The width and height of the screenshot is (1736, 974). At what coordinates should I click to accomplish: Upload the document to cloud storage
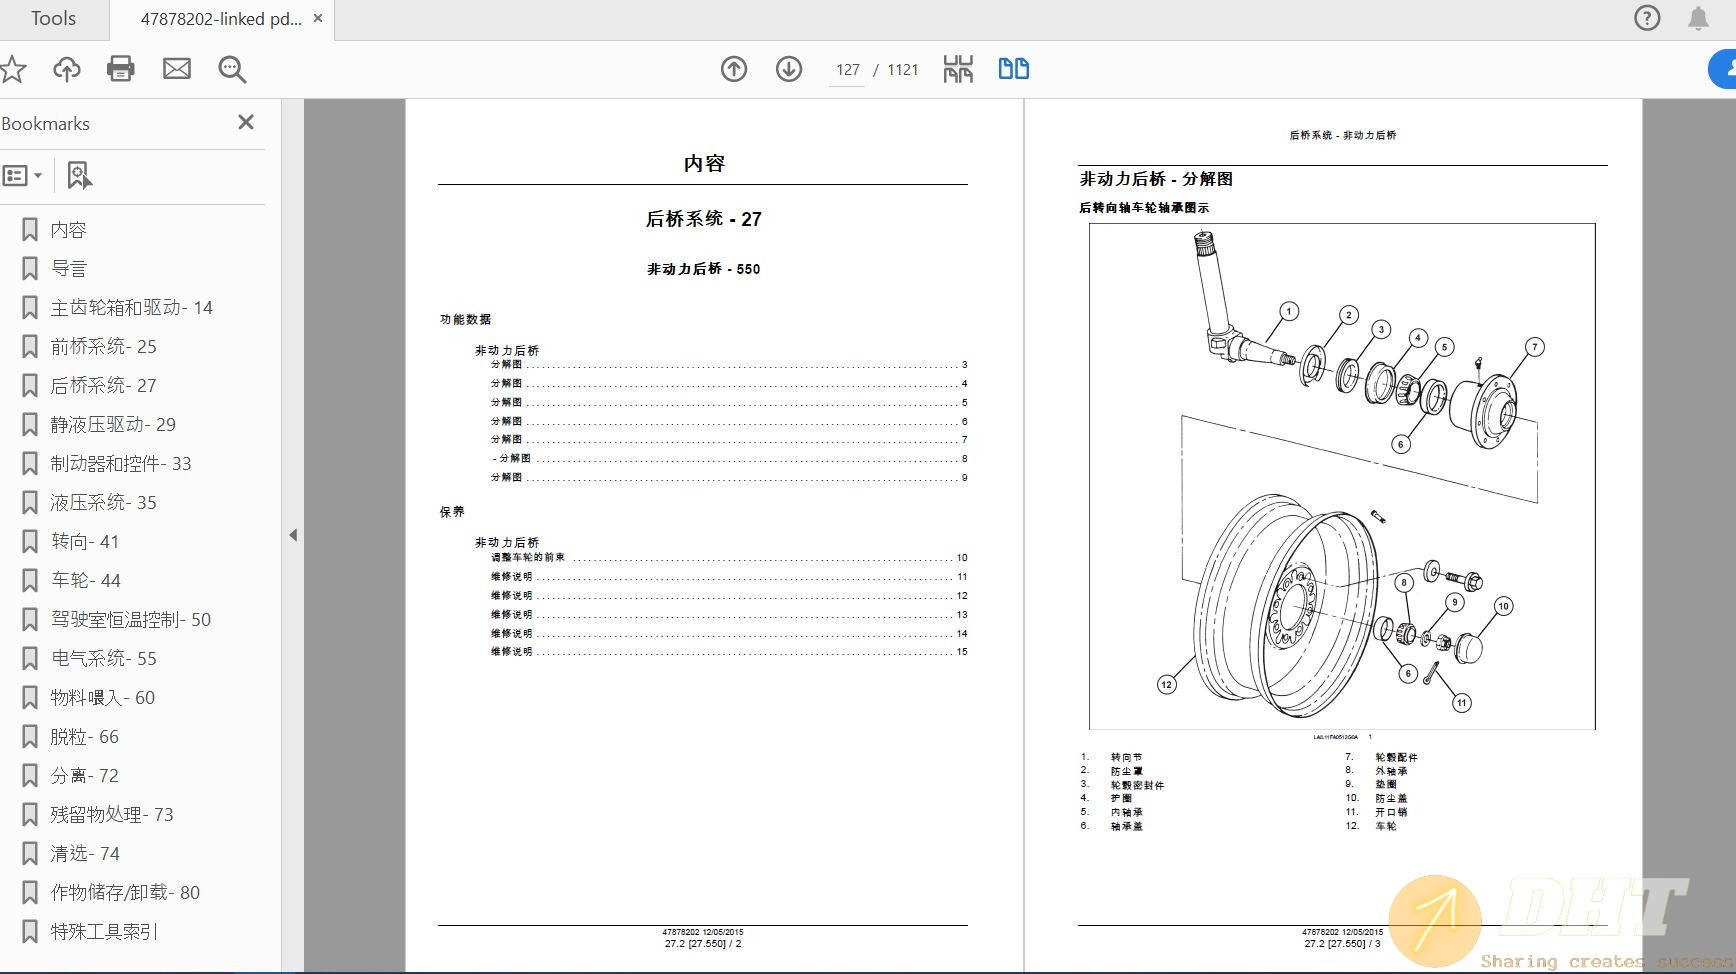click(x=65, y=69)
